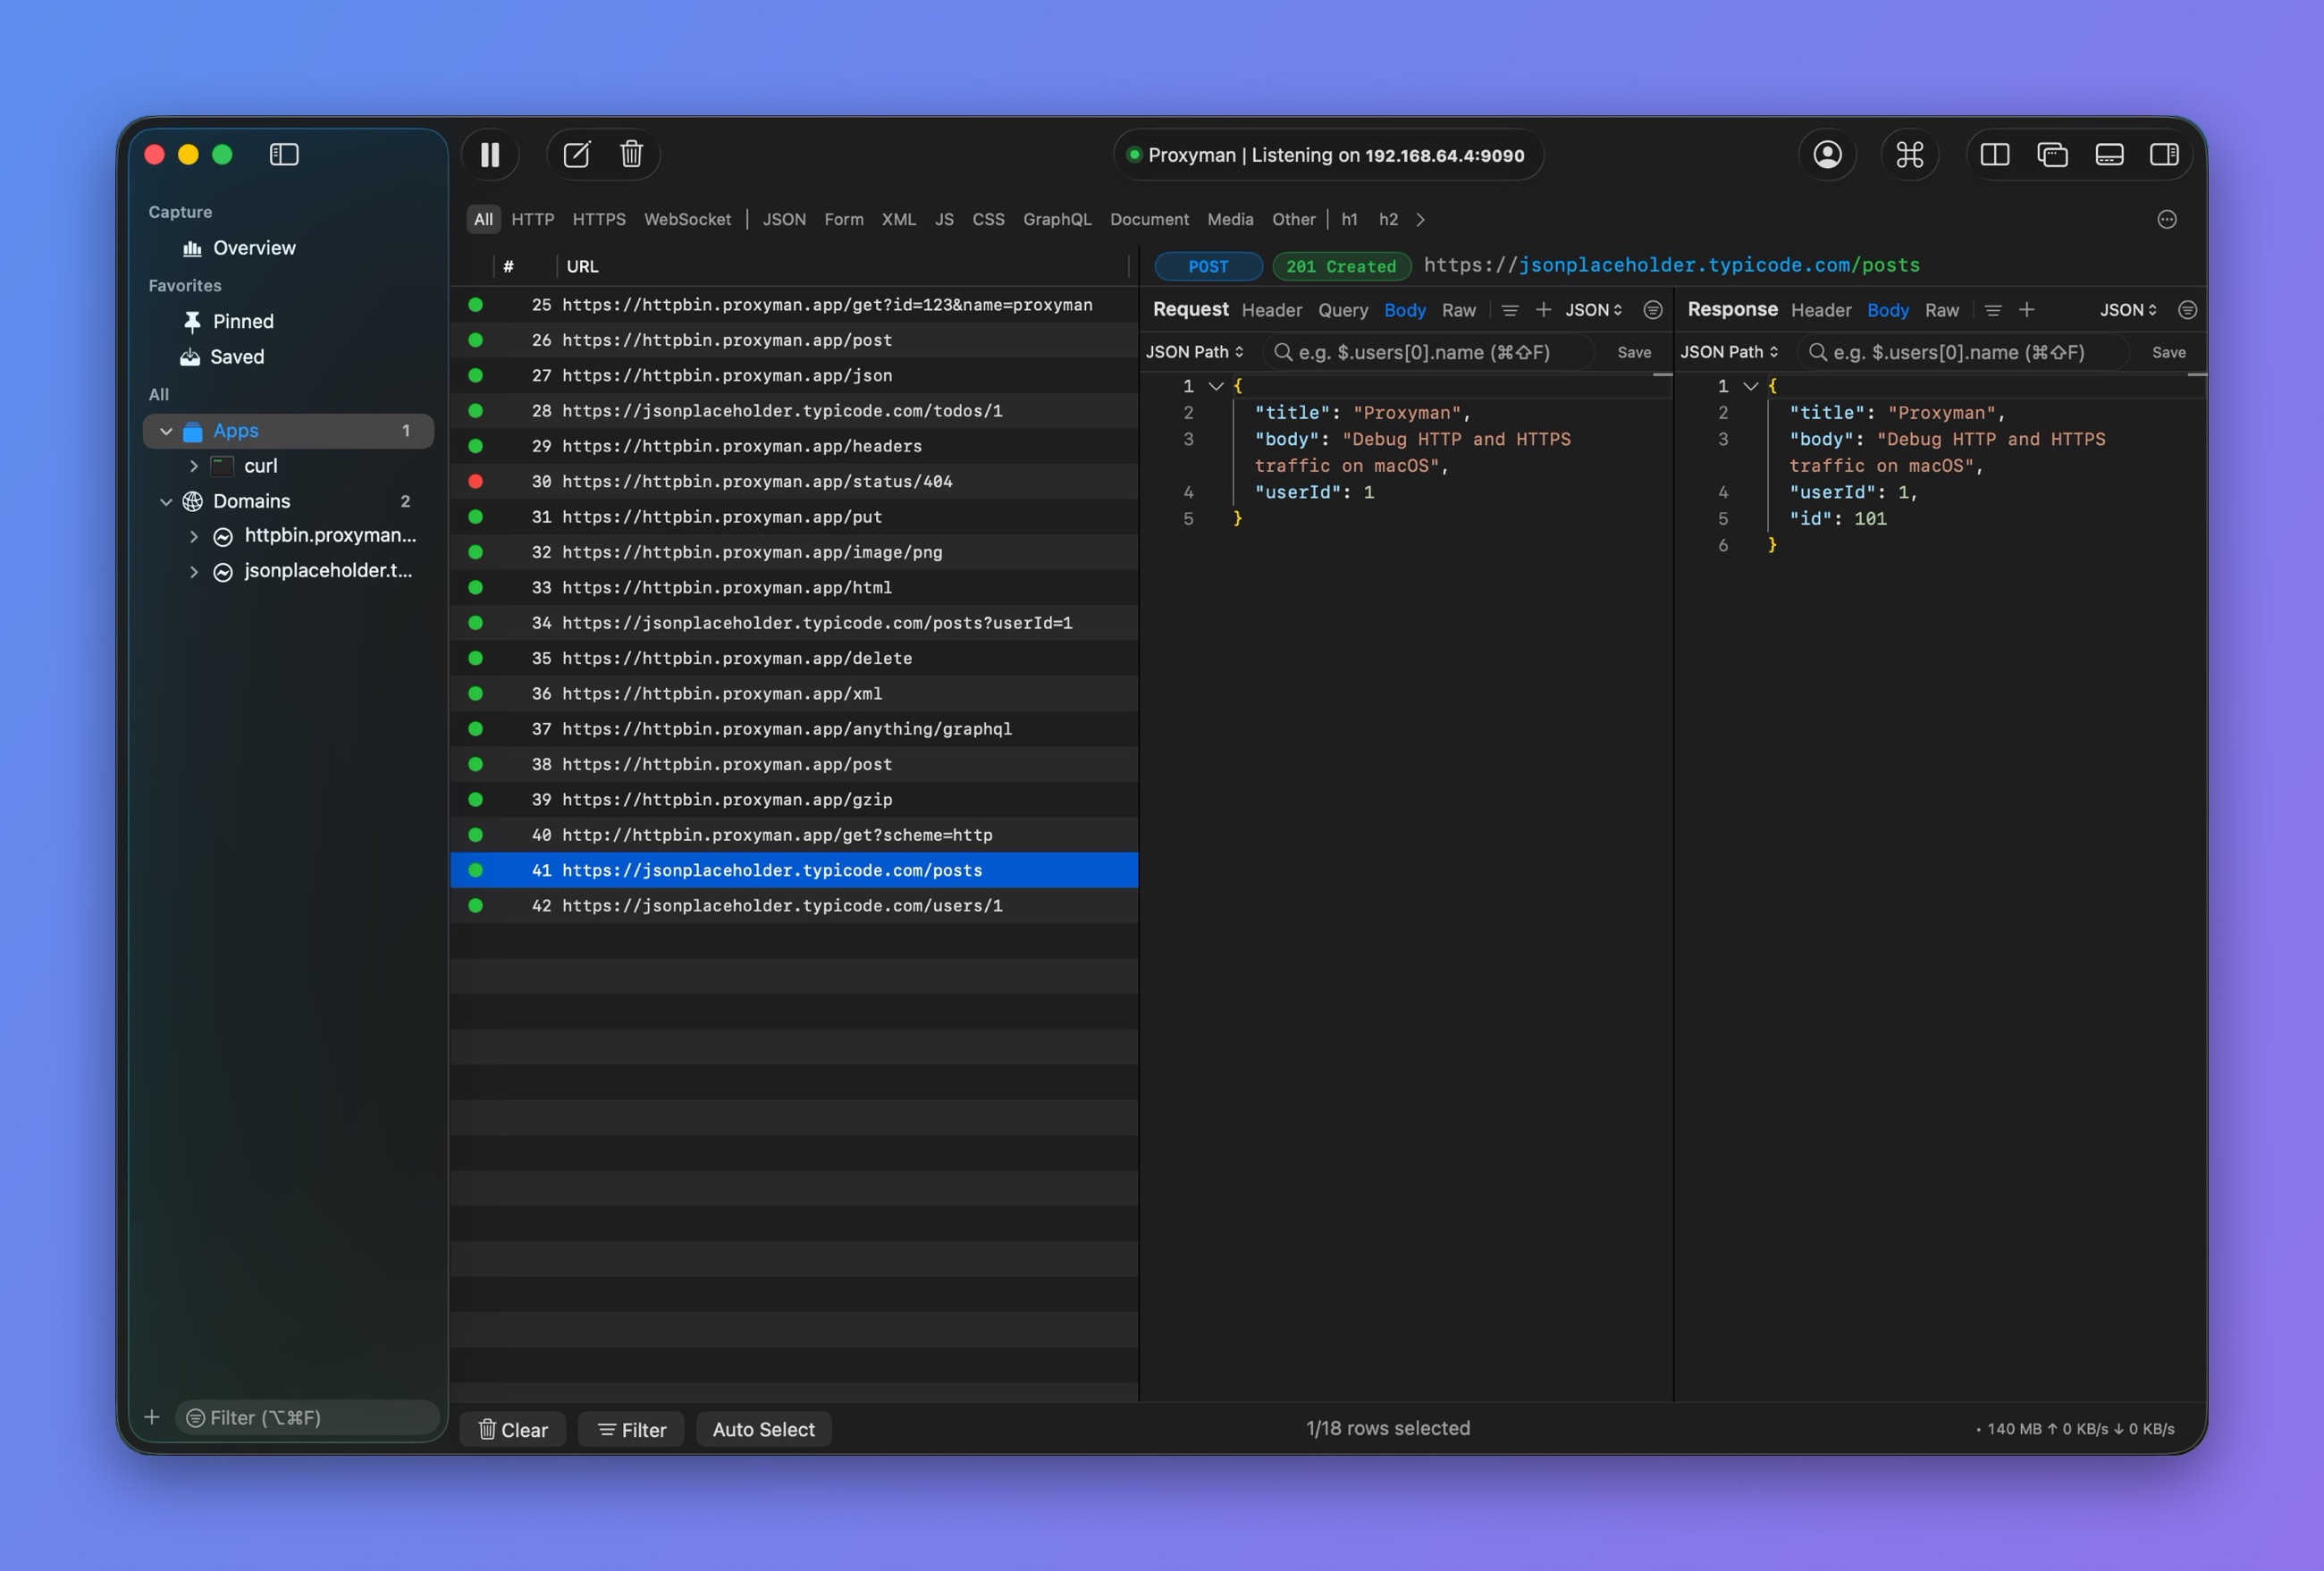Toggle the sidebar panel icon

(x=284, y=155)
